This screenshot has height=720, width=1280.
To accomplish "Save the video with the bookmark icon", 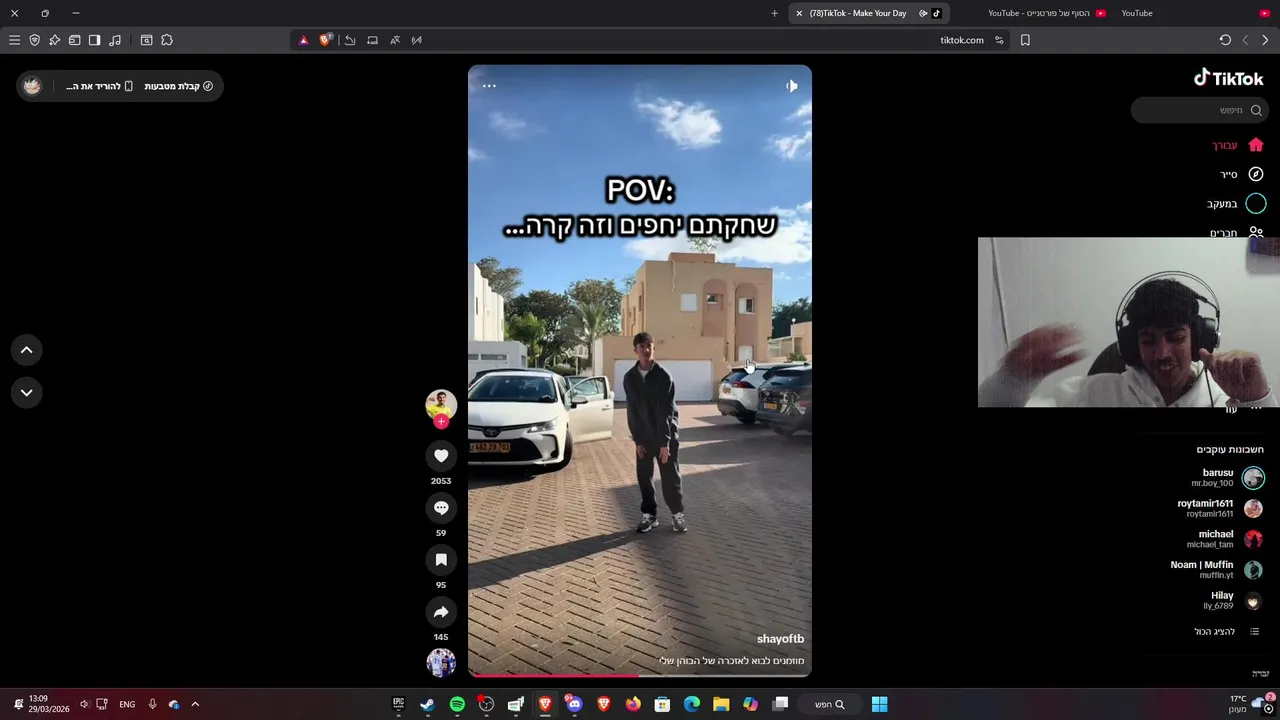I will [x=441, y=560].
